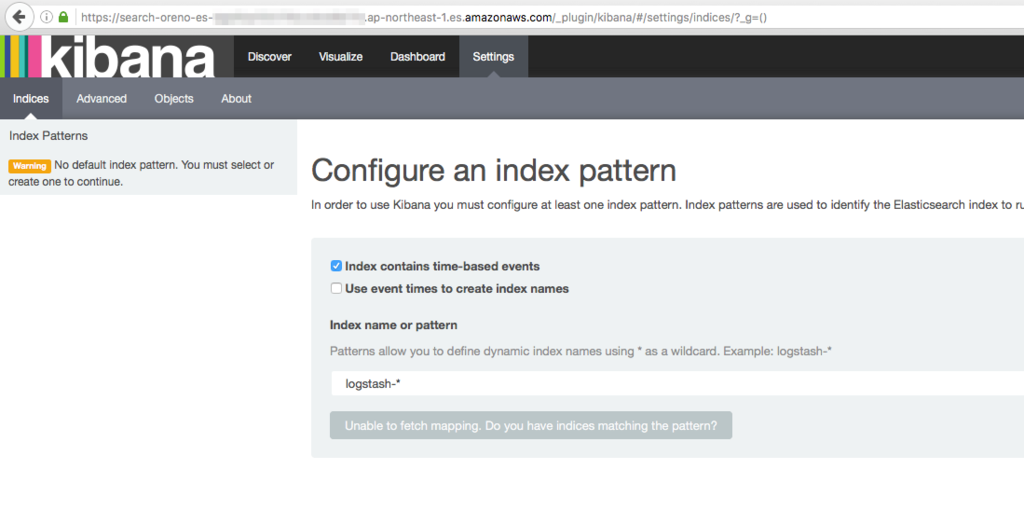This screenshot has height=525, width=1024.
Task: Open the About sub-tab
Action: click(236, 99)
